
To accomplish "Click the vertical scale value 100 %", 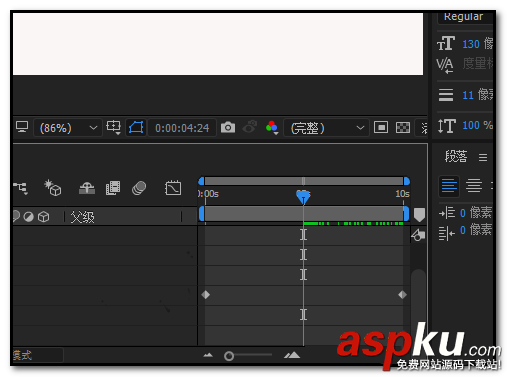I will point(477,125).
